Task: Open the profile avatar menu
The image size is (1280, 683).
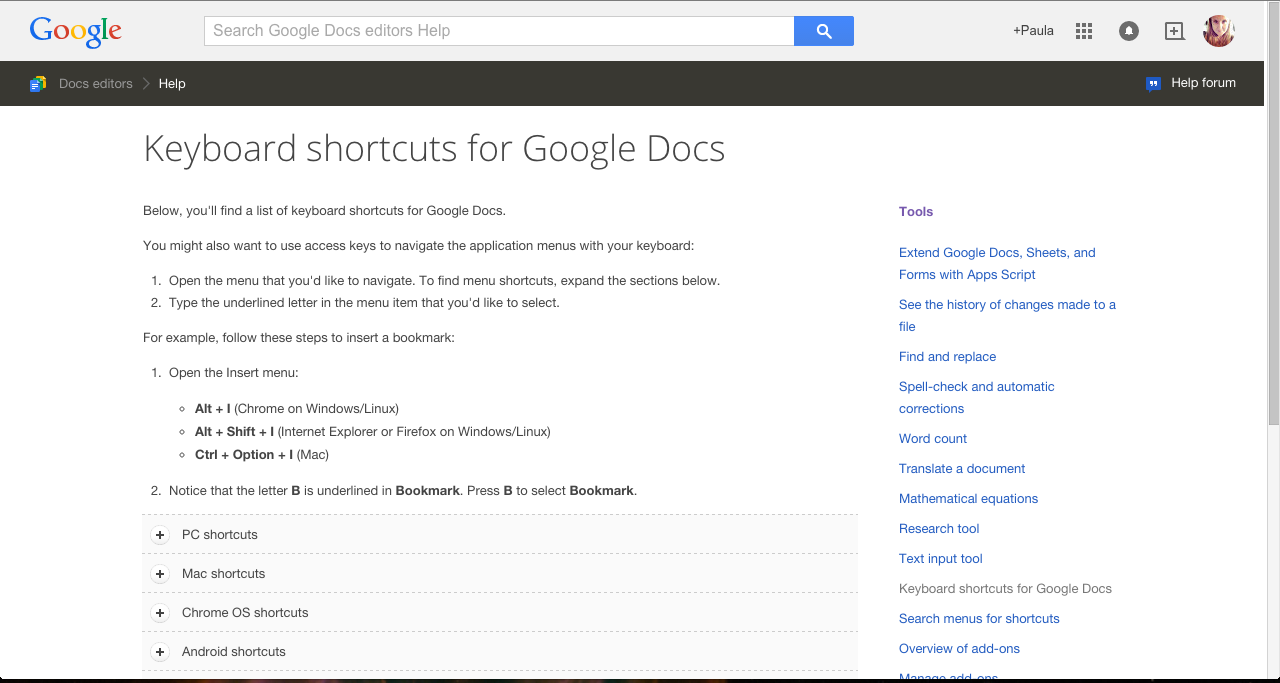Action: tap(1219, 31)
